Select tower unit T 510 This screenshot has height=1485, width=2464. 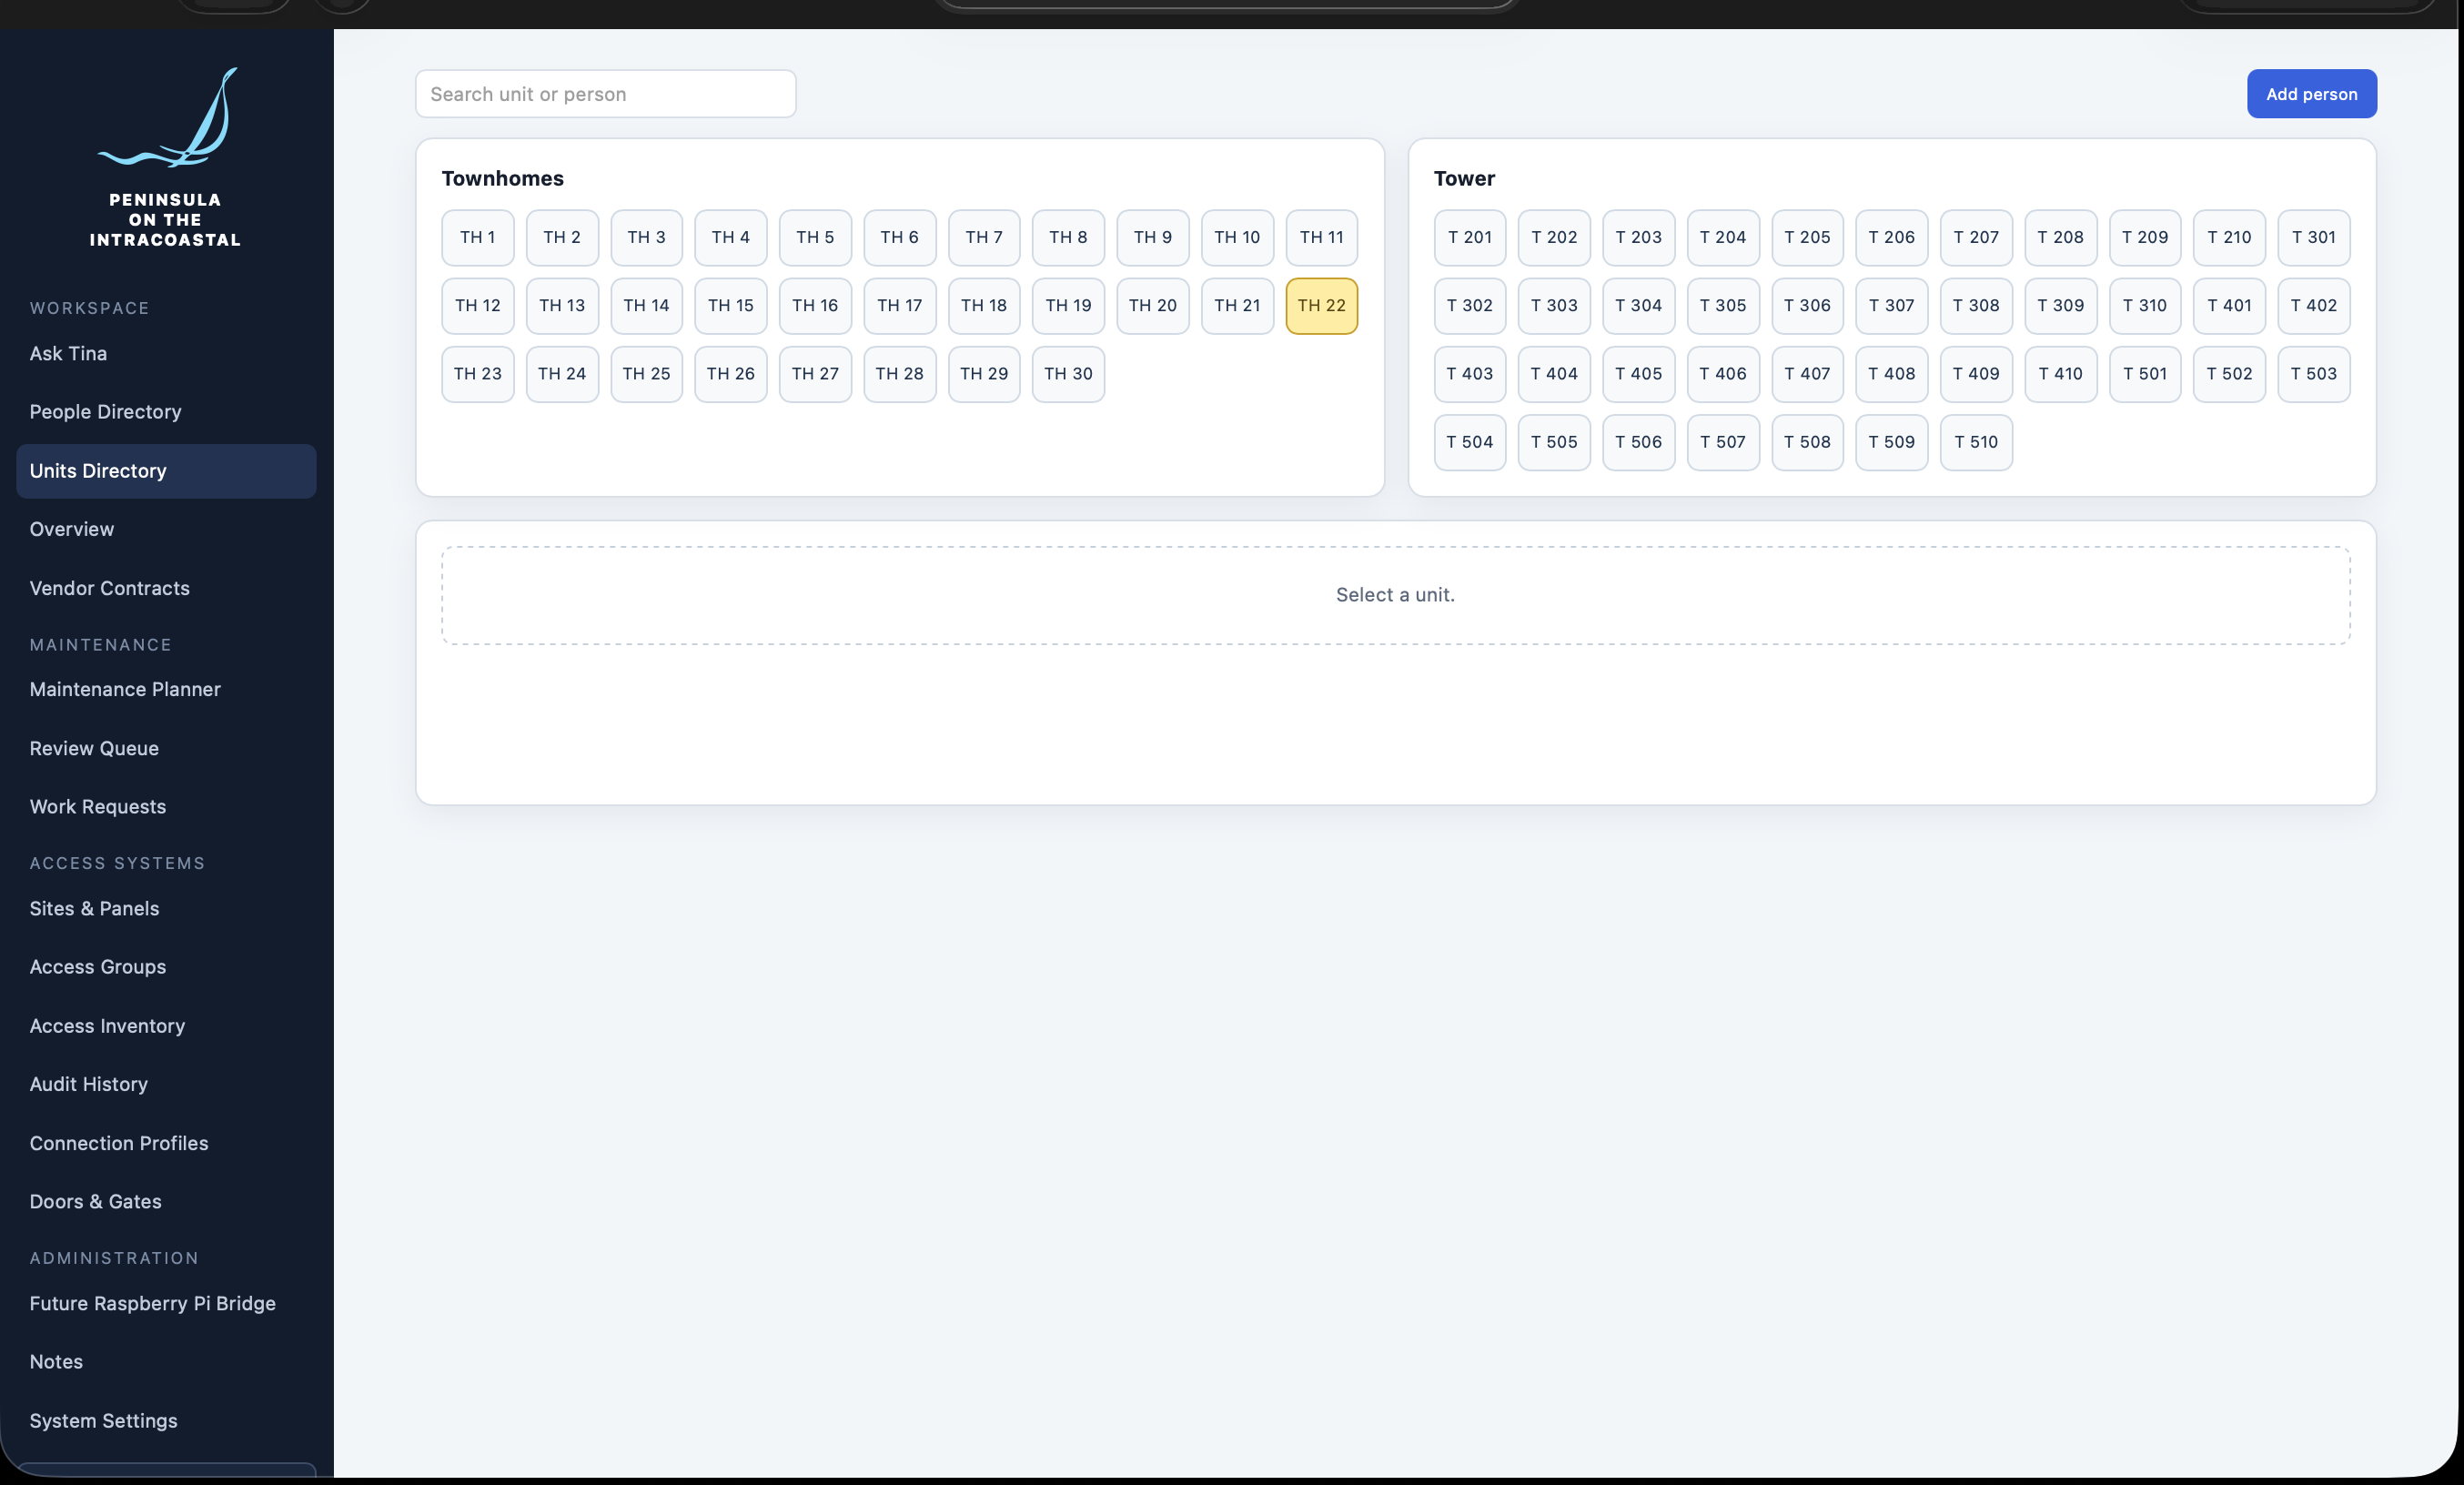tap(1976, 442)
